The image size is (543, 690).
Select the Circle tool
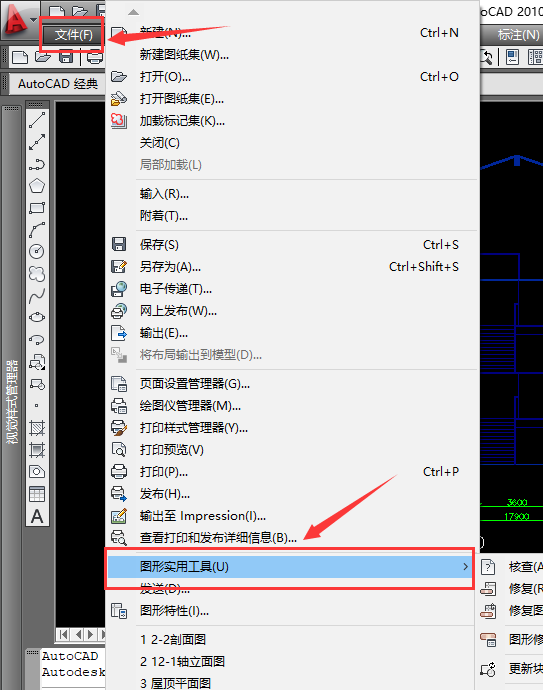37,252
